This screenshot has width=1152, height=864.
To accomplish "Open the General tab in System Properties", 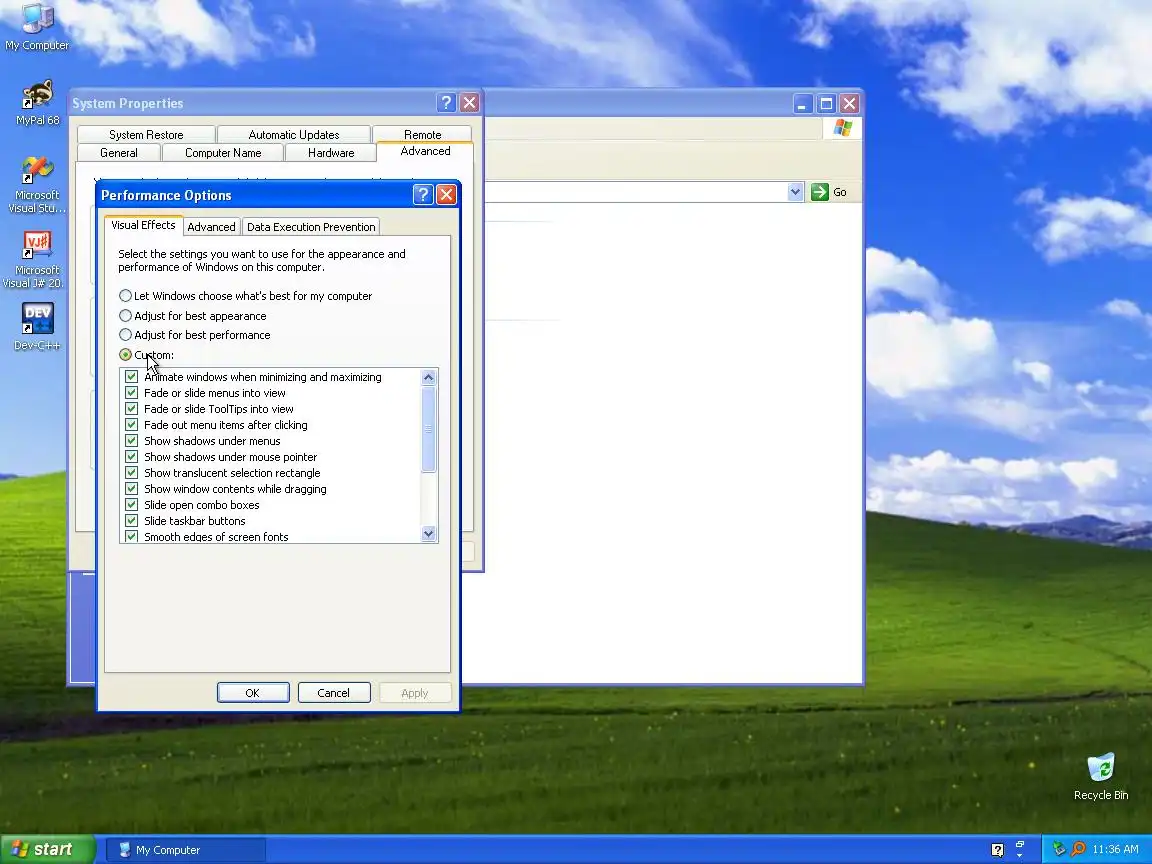I will click(x=118, y=153).
